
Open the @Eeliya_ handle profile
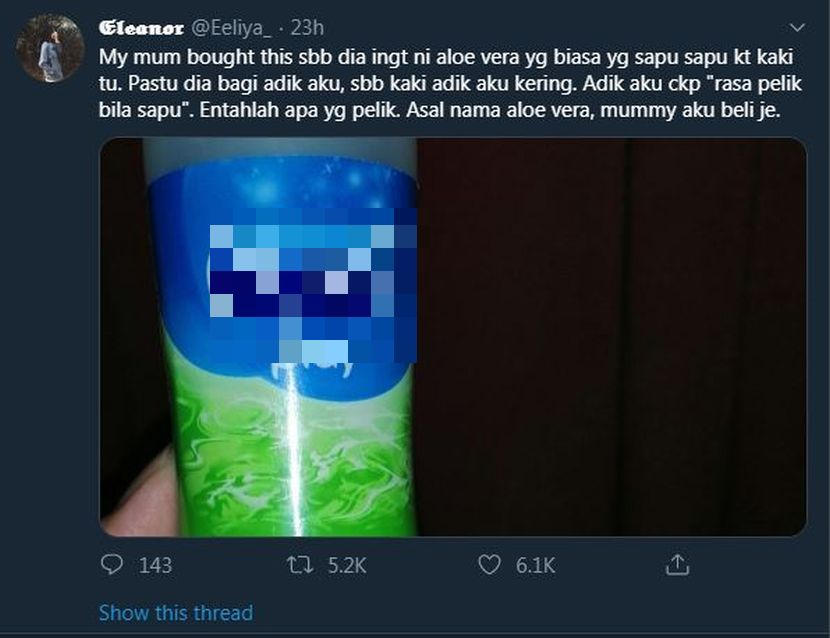pos(231,28)
